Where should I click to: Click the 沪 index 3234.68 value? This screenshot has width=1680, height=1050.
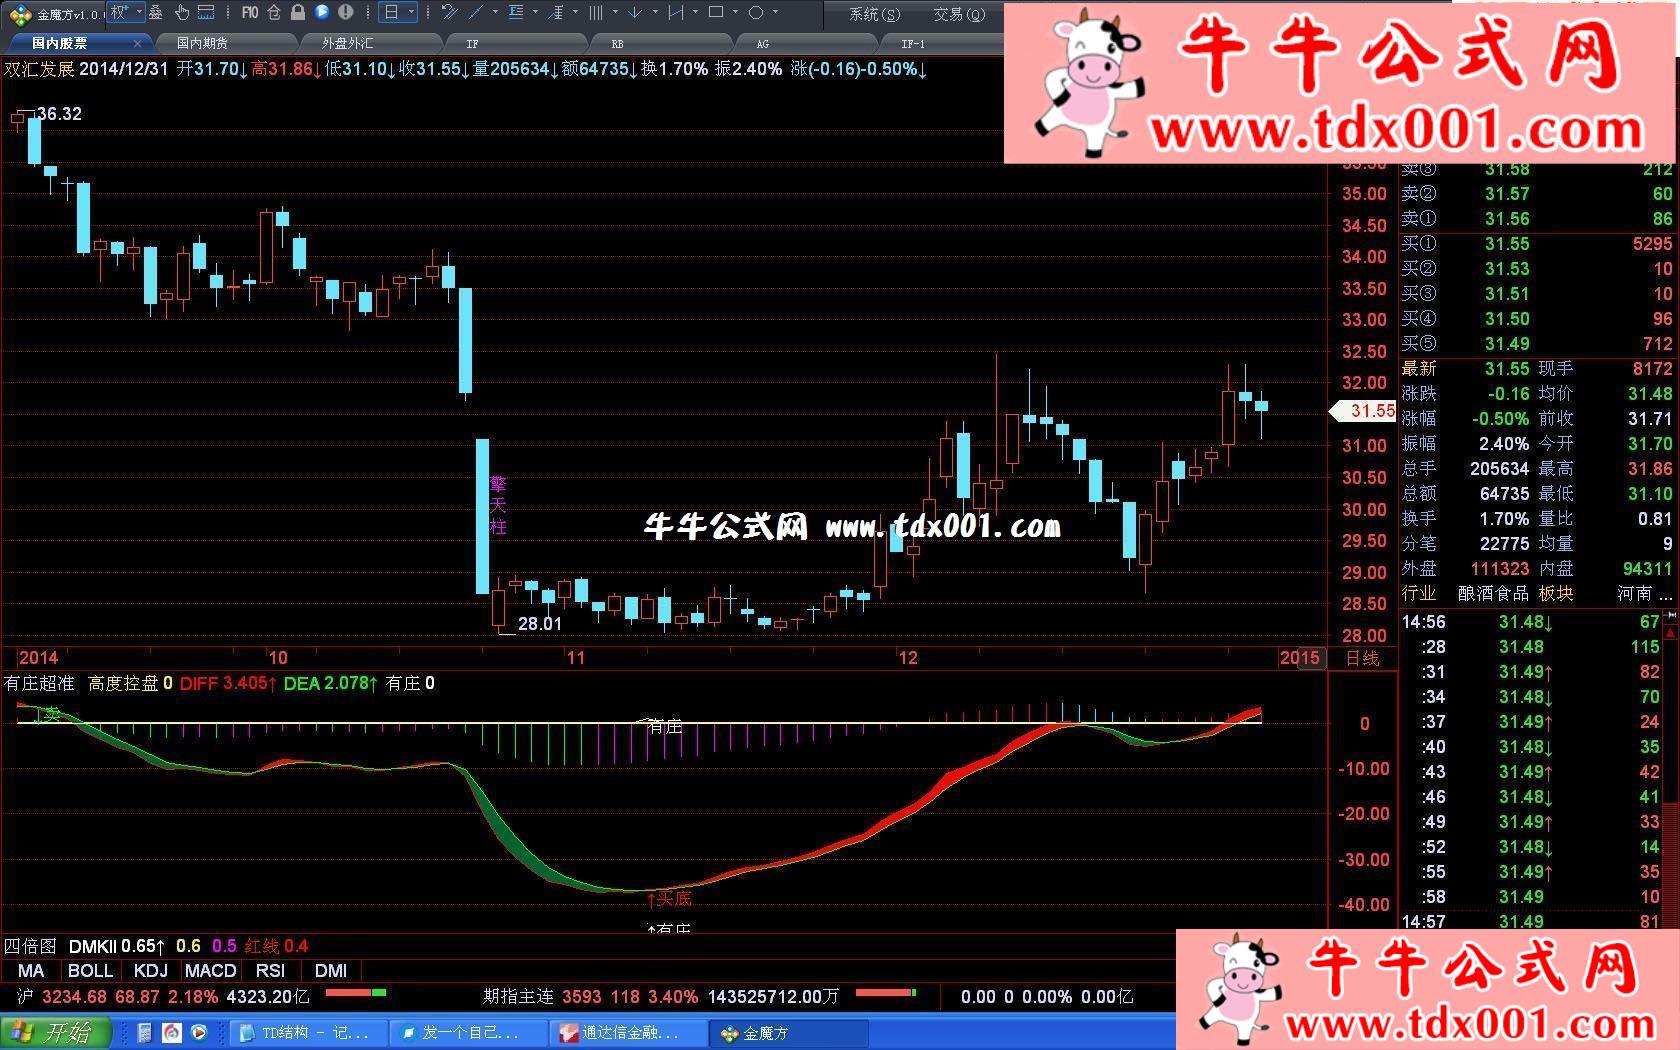pyautogui.click(x=74, y=997)
